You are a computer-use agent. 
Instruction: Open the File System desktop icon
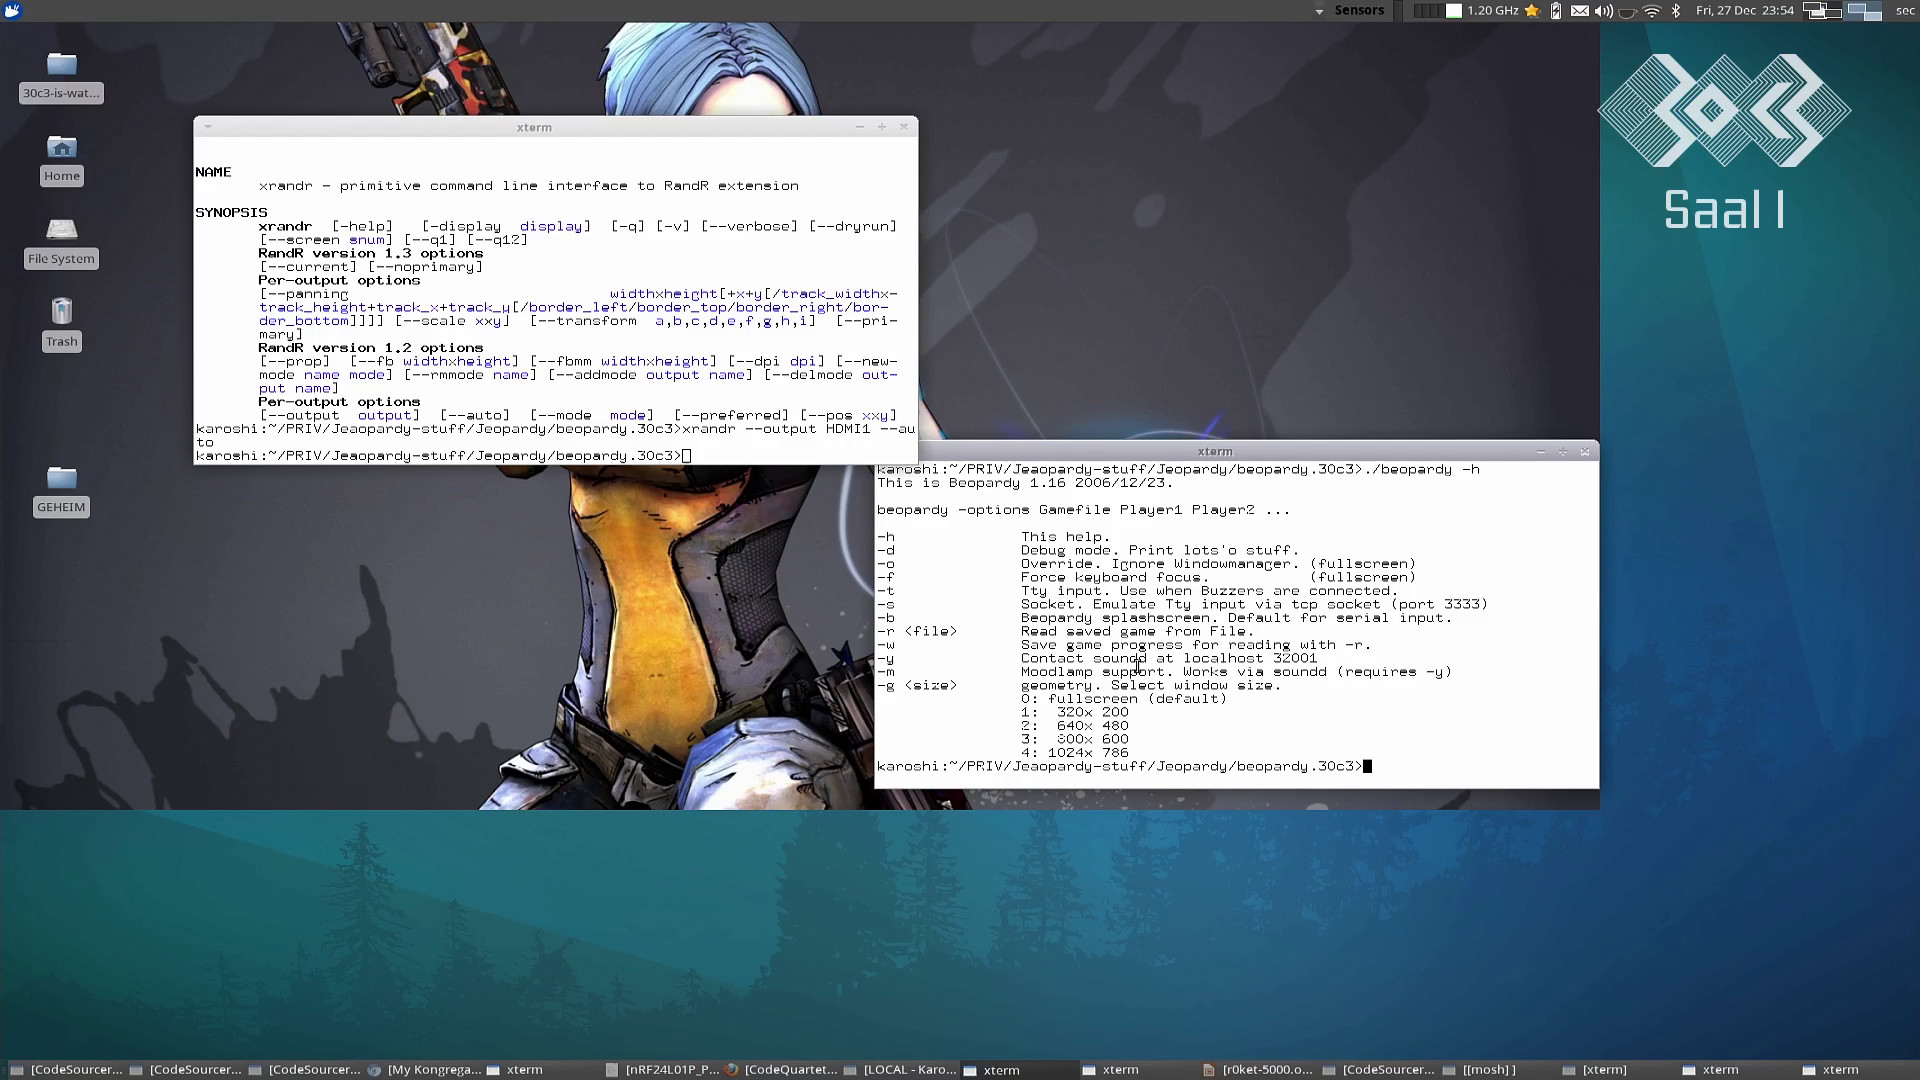pos(61,242)
